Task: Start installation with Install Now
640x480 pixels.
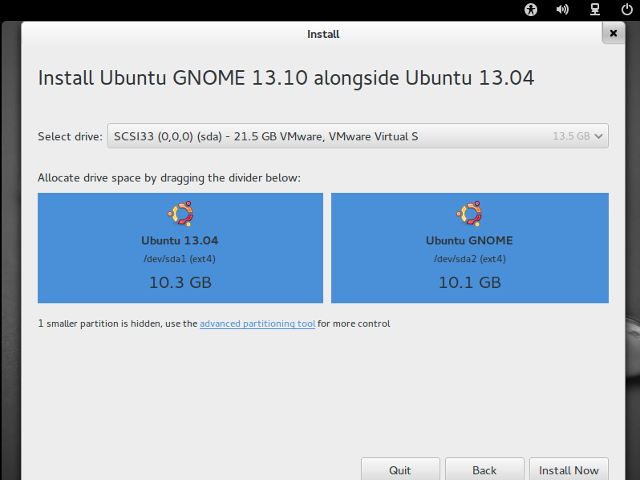Action: [569, 470]
